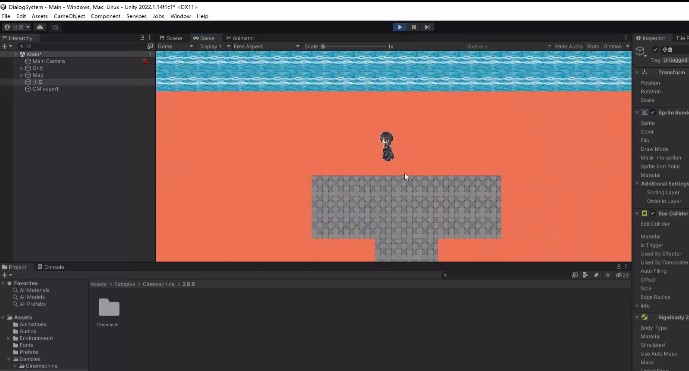Open the Free Aspect dropdown
The height and width of the screenshot is (371, 689).
click(x=265, y=46)
